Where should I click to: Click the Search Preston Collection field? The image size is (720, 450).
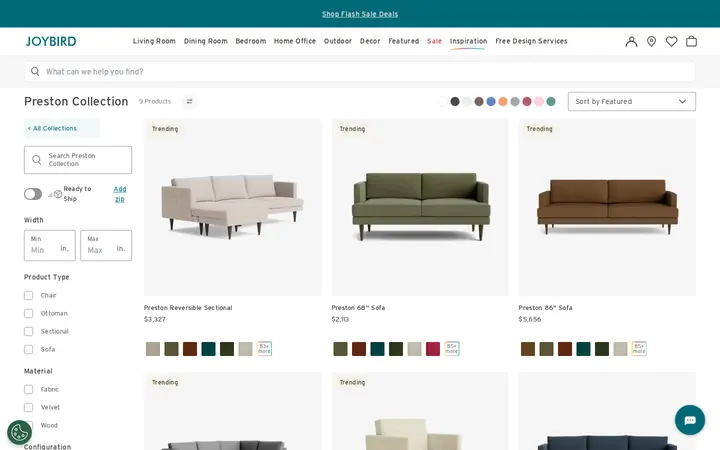pyautogui.click(x=78, y=160)
